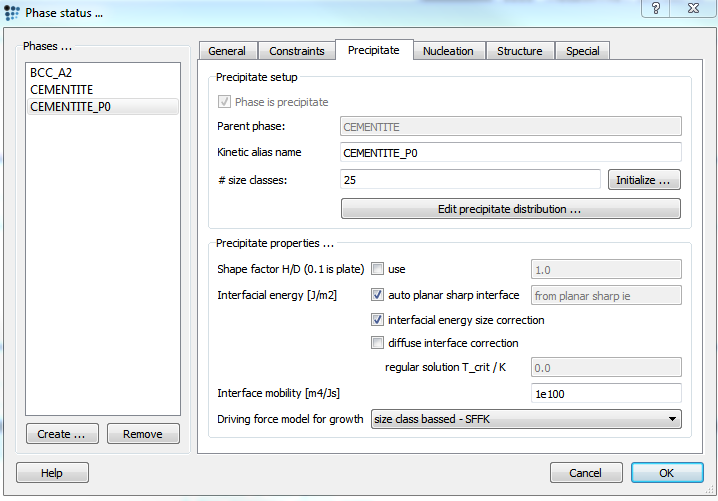718x501 pixels.
Task: Open Driving force model for growth dropdown
Action: click(526, 419)
